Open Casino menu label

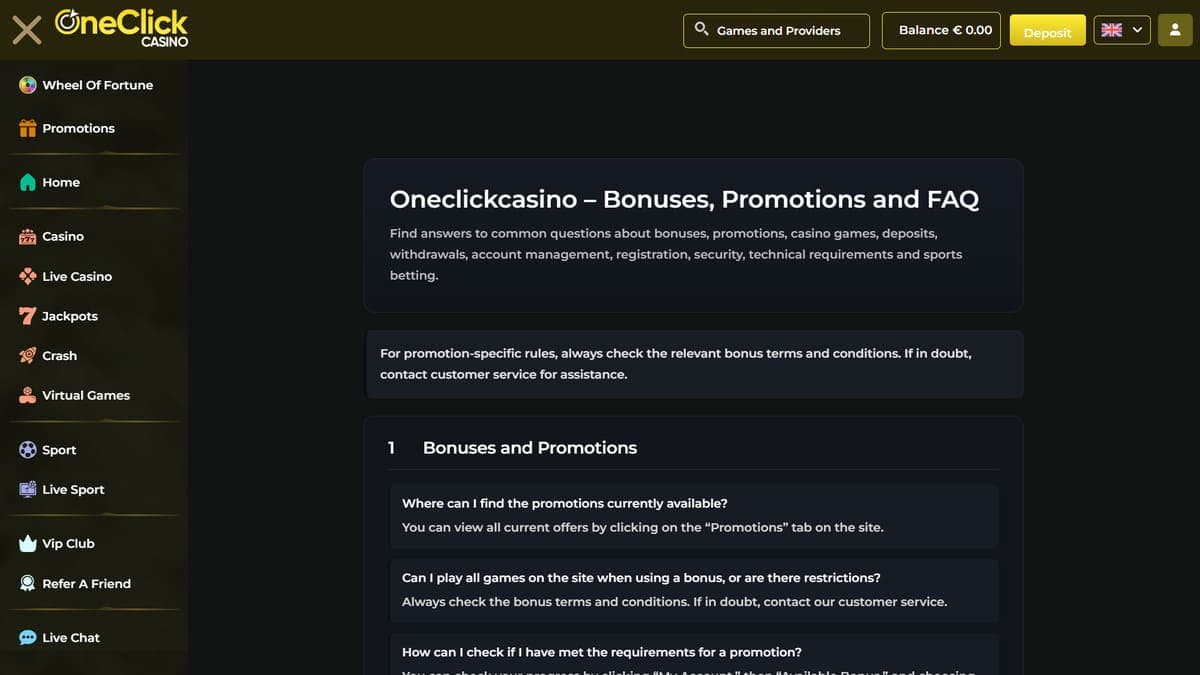click(x=63, y=236)
